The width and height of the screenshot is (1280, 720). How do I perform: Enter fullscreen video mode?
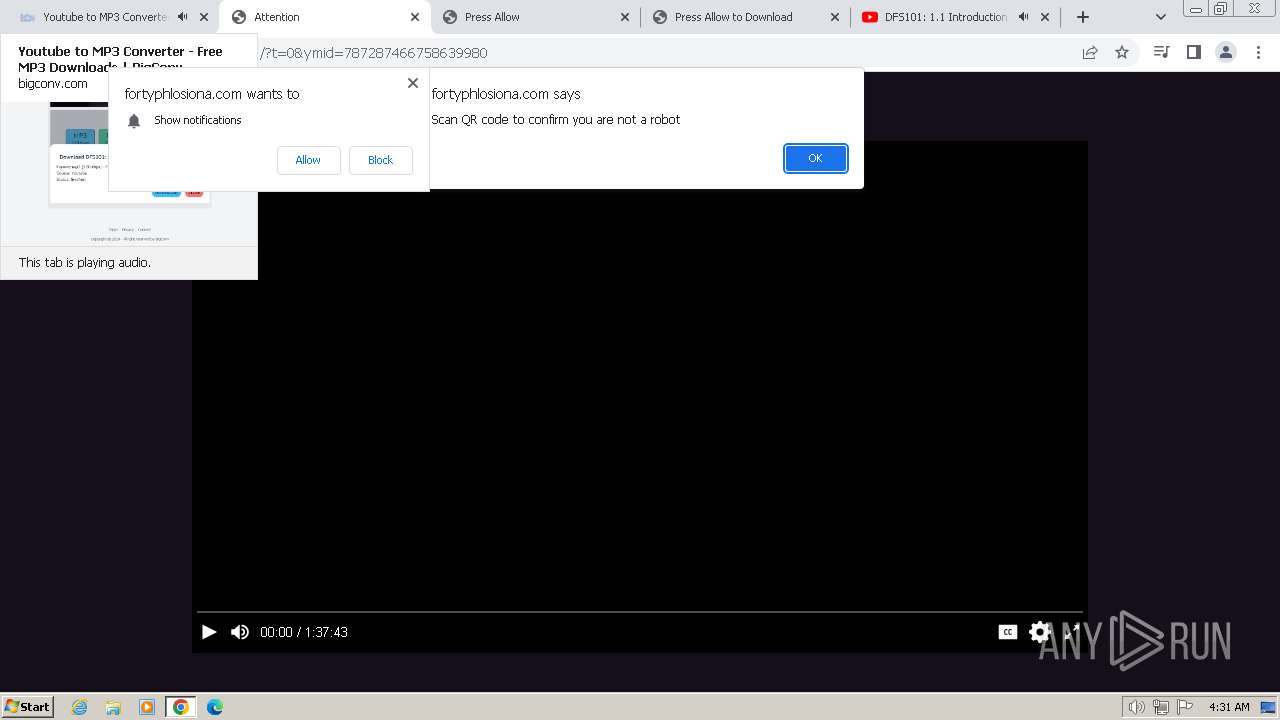(x=1071, y=632)
